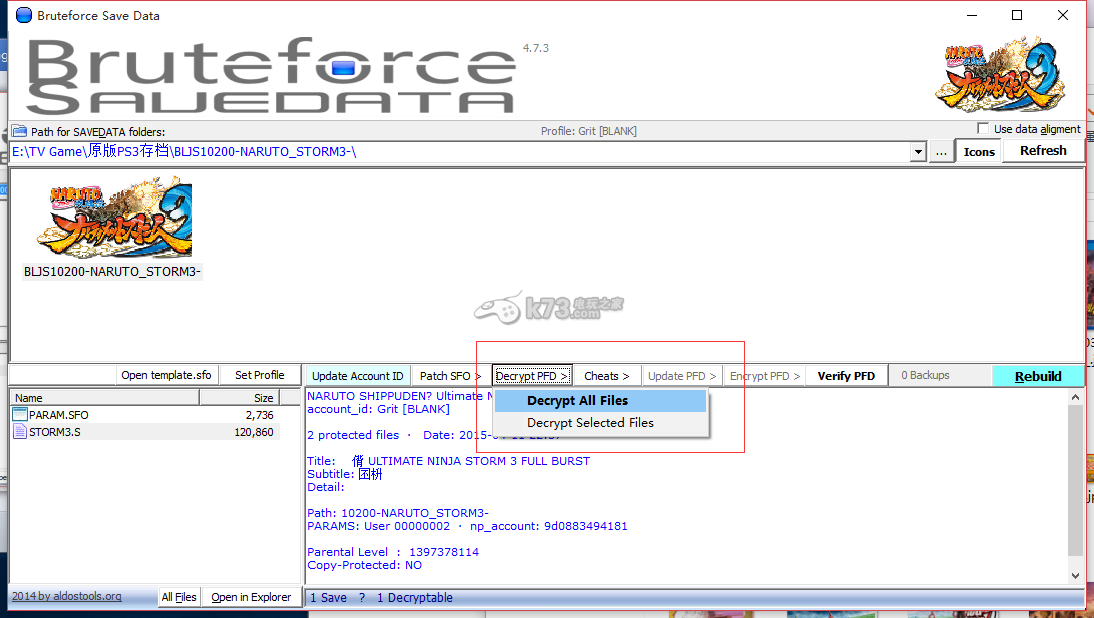Click the info panel vertical scrollbar
This screenshot has height=618, width=1094.
click(x=1076, y=480)
